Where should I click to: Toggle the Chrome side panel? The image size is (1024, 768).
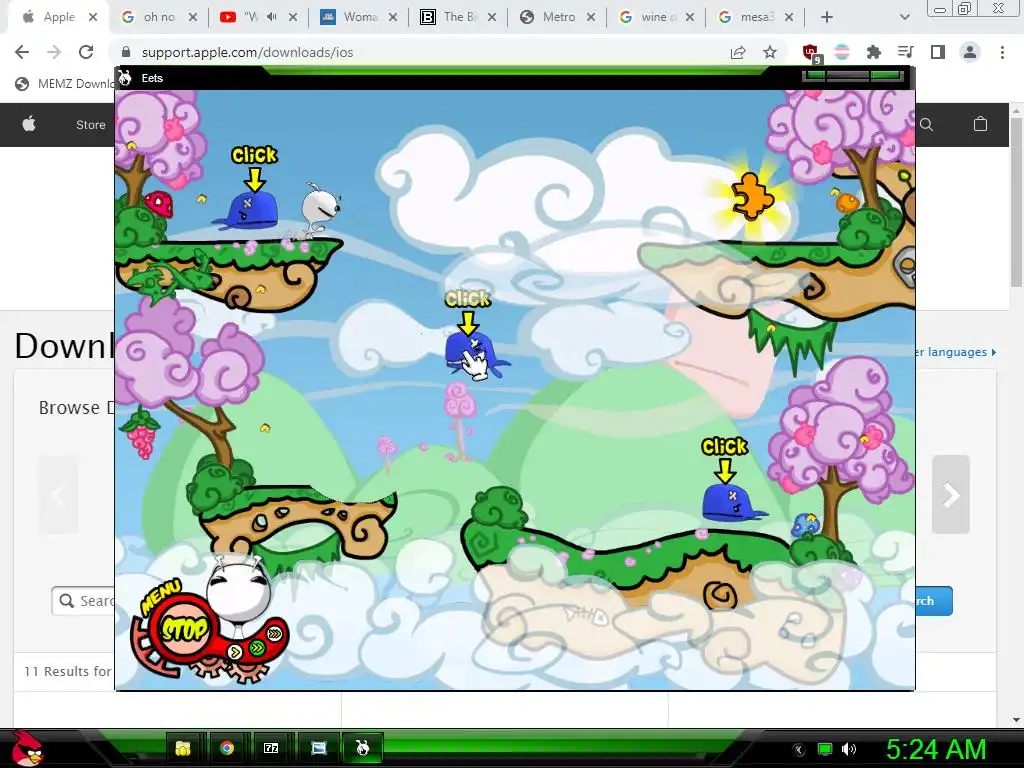938,52
